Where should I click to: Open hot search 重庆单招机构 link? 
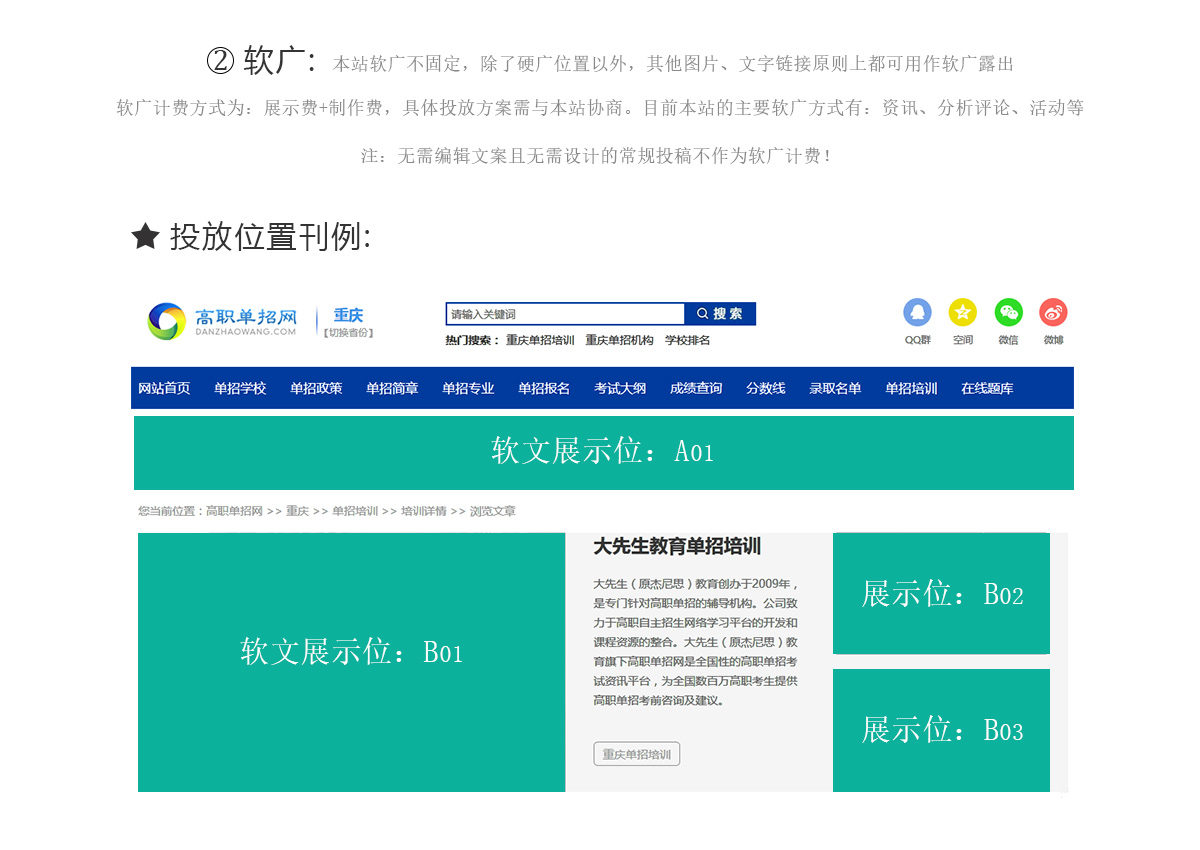[x=619, y=340]
